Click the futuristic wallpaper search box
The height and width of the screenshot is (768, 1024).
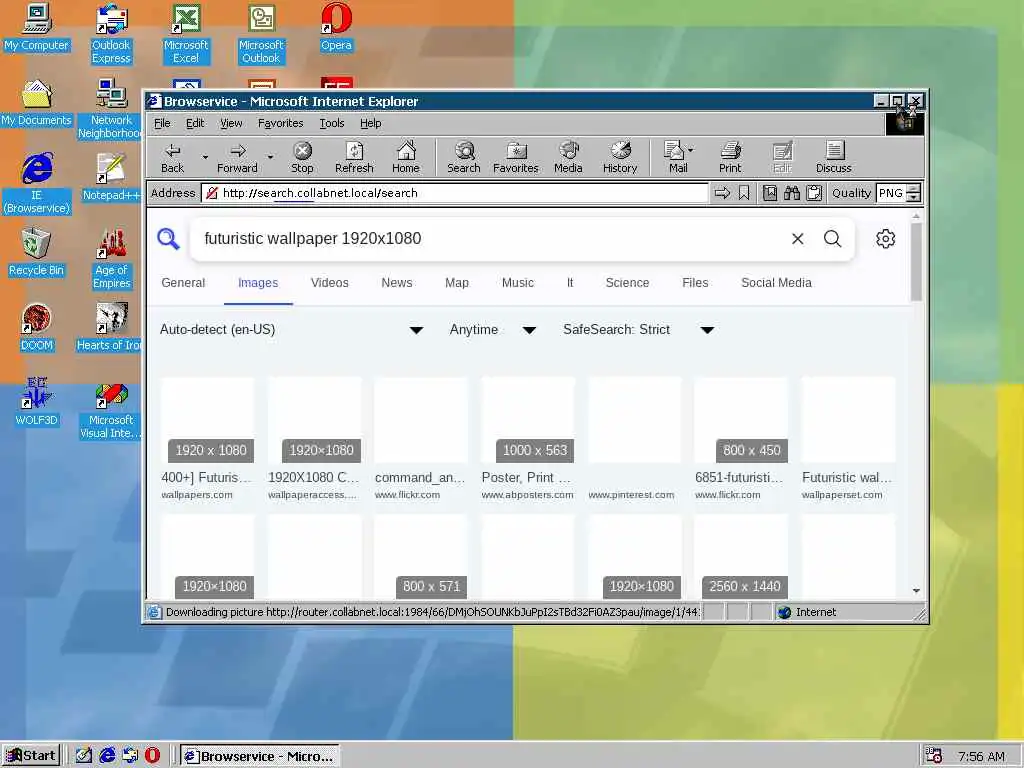click(x=490, y=238)
